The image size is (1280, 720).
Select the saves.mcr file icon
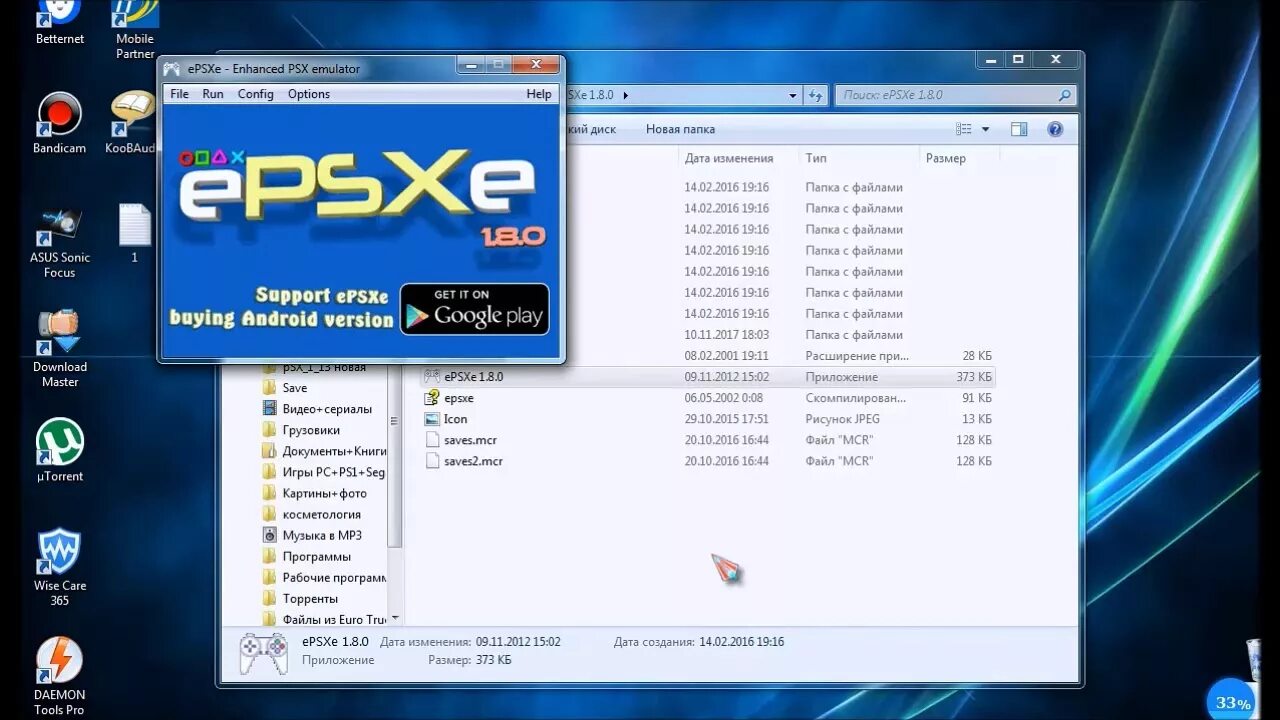click(x=432, y=440)
